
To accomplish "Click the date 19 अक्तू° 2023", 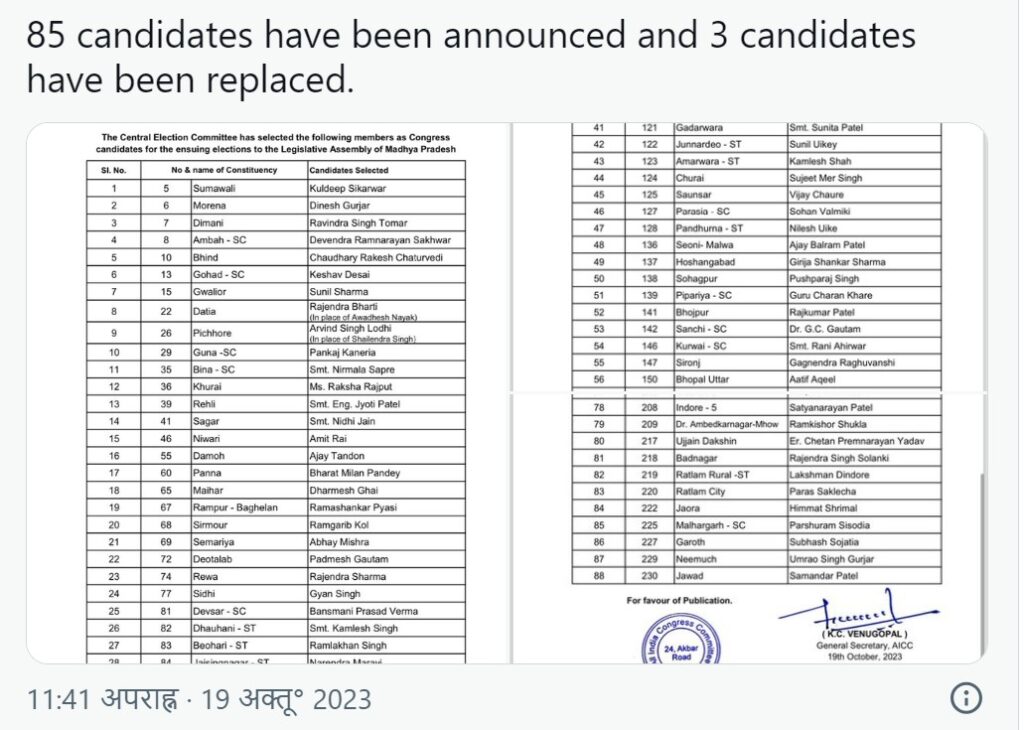I will pyautogui.click(x=286, y=699).
